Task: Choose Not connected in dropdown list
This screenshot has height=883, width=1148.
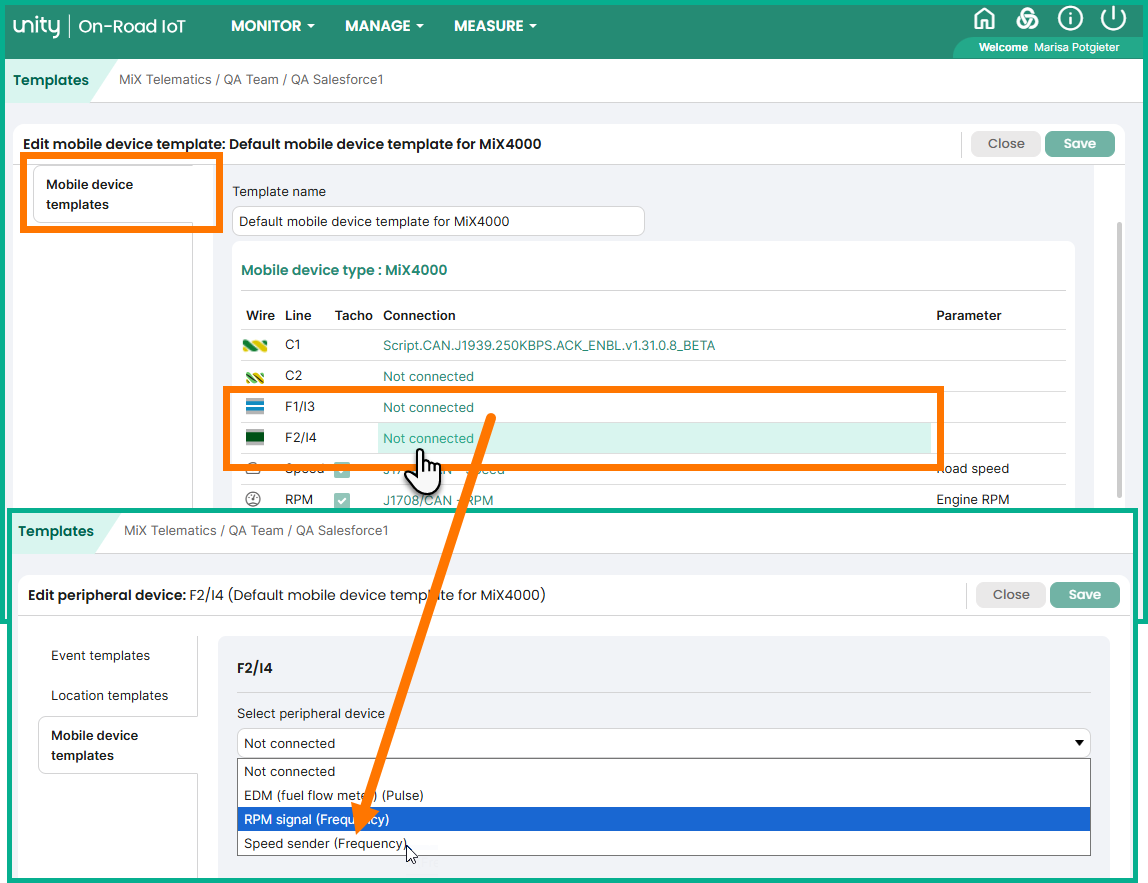Action: (x=663, y=772)
